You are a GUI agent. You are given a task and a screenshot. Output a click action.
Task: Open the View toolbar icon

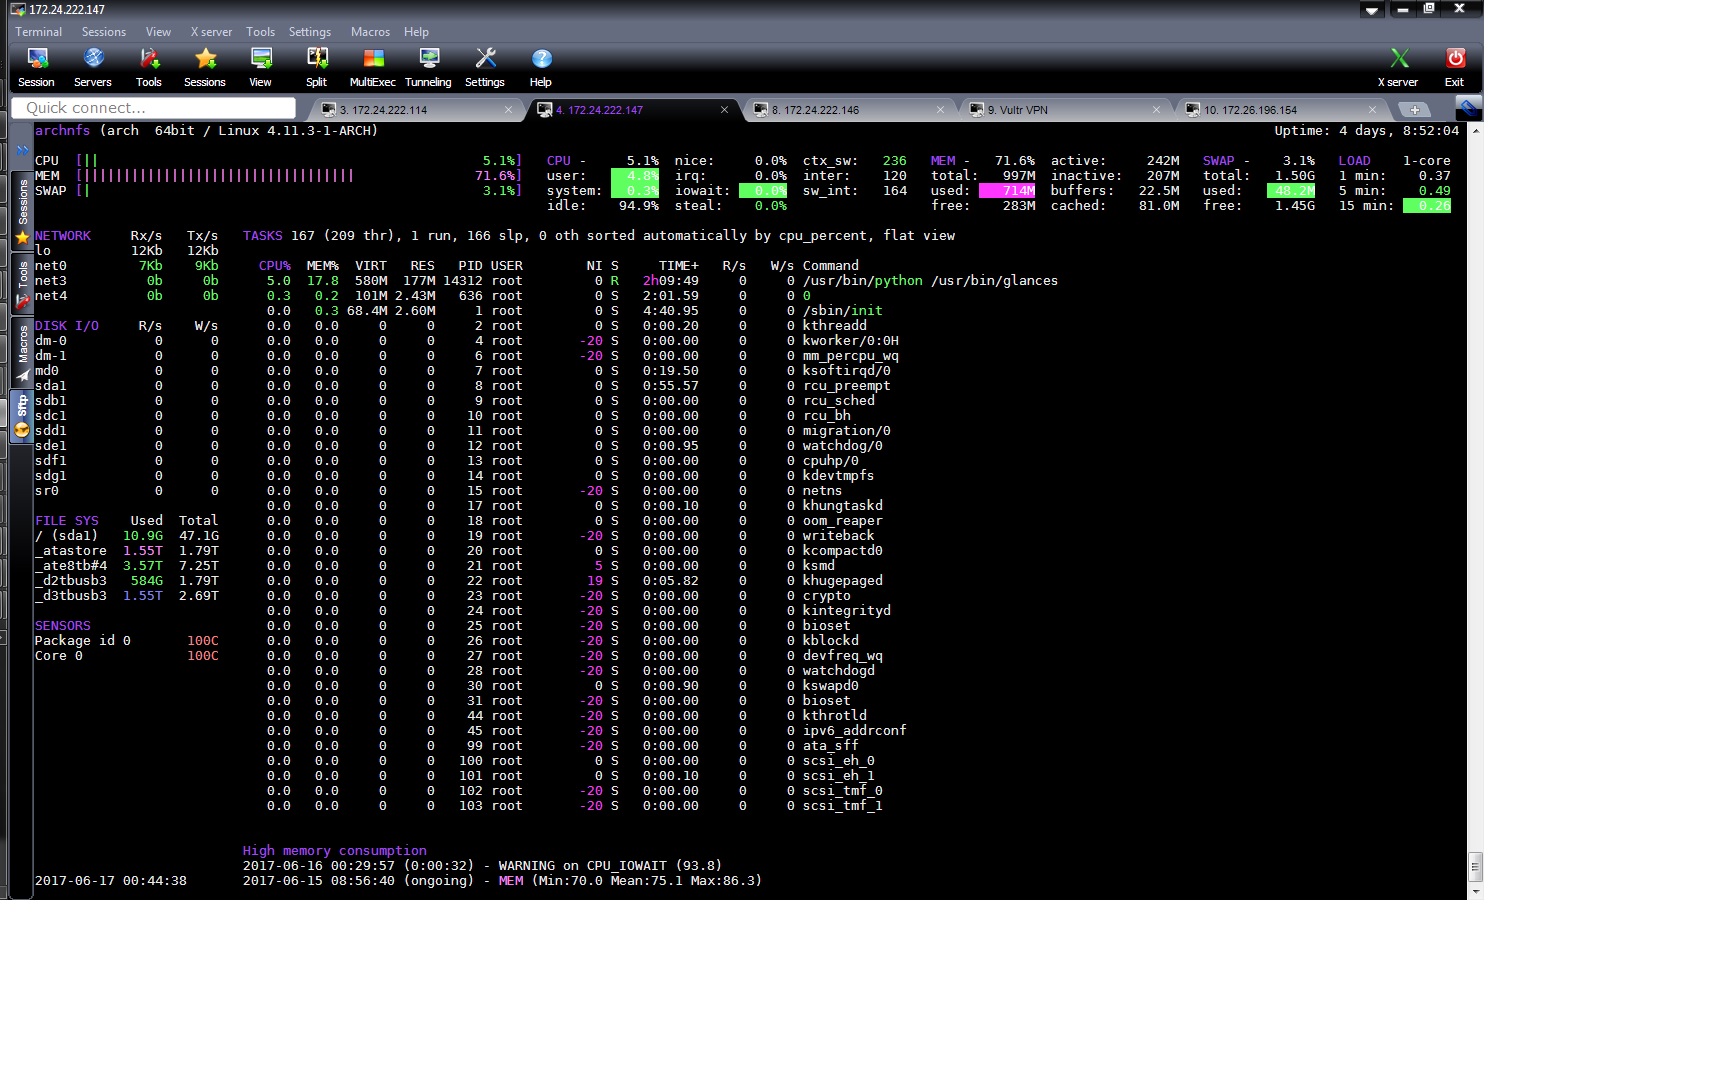260,65
